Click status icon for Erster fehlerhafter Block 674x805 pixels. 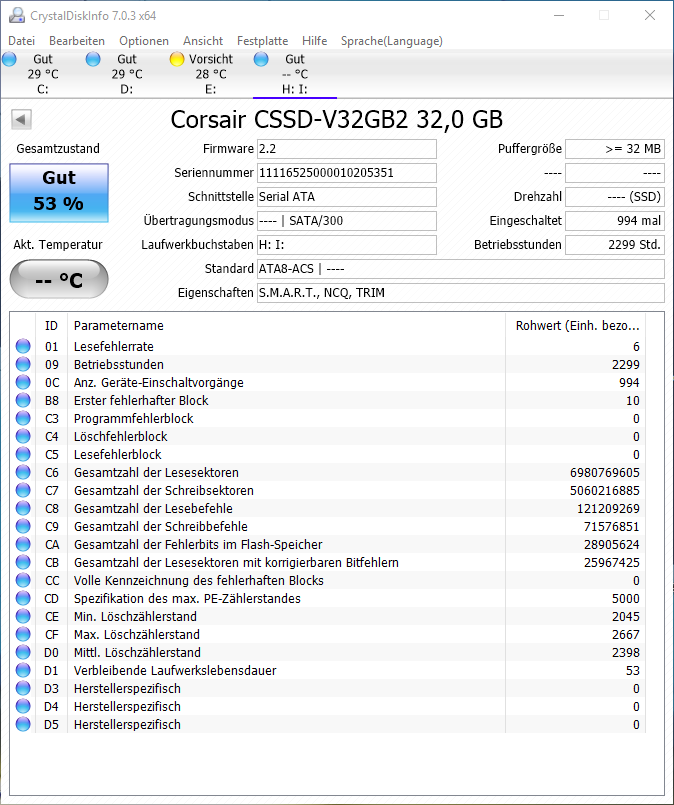[x=23, y=400]
